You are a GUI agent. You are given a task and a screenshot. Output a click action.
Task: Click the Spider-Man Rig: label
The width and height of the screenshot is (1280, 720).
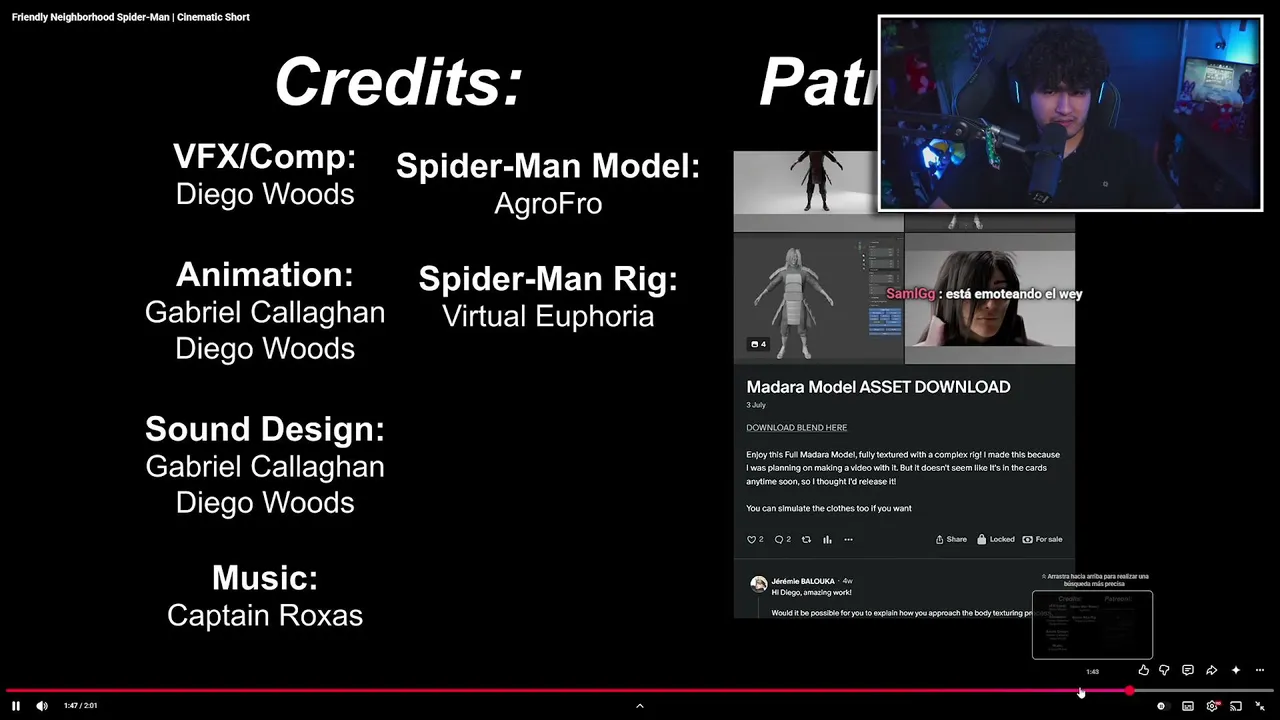pos(548,279)
